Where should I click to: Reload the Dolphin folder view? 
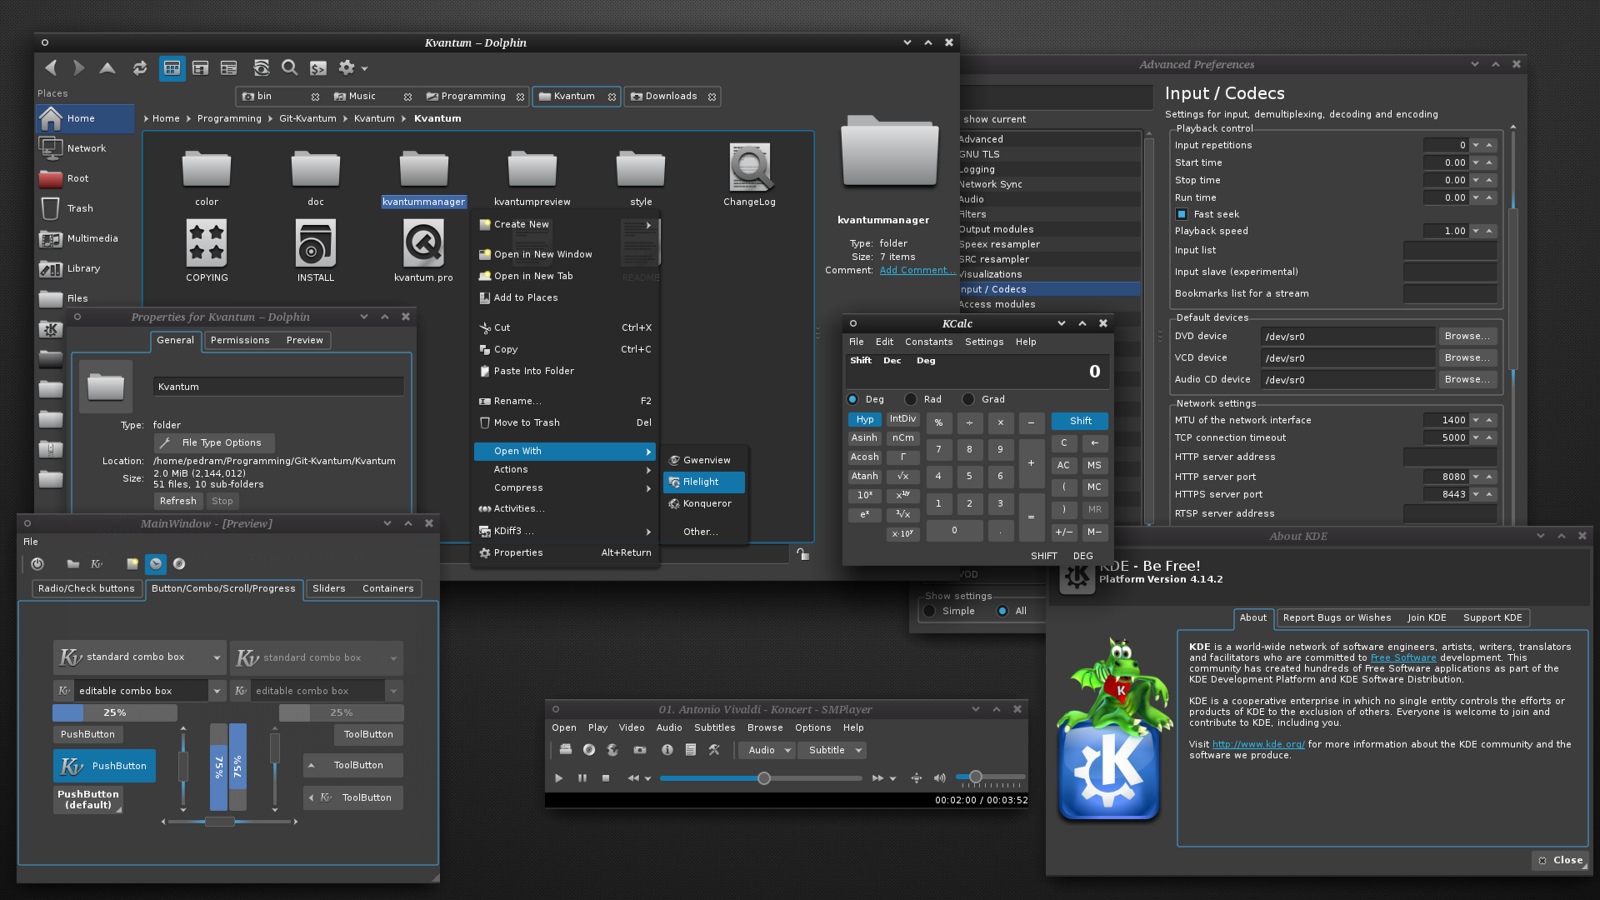pos(140,68)
